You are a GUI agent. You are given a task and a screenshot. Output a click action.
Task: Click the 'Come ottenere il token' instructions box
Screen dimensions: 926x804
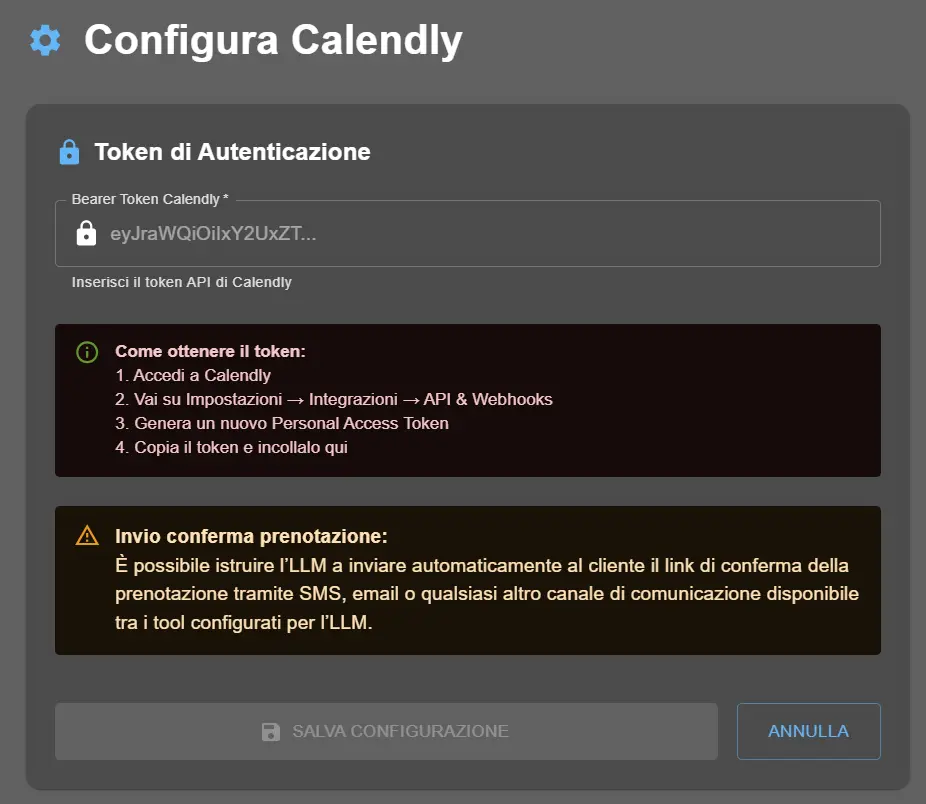(468, 399)
